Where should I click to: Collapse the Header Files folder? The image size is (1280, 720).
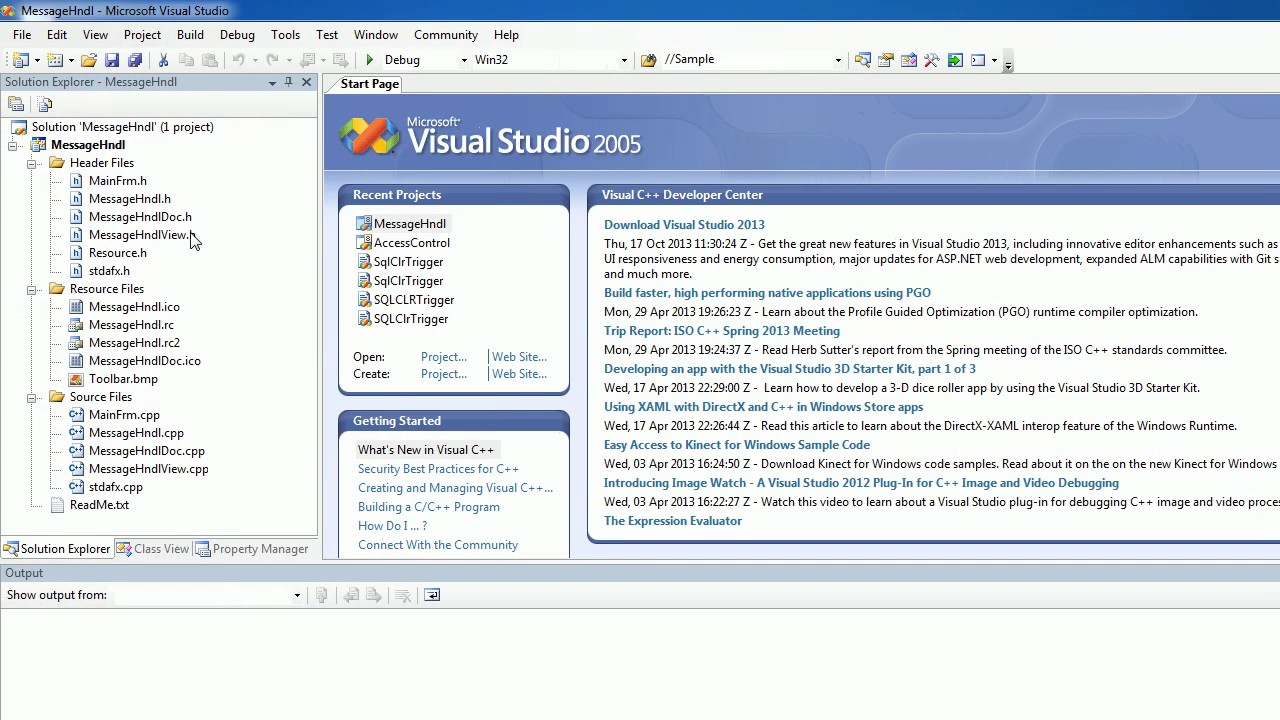[x=32, y=163]
